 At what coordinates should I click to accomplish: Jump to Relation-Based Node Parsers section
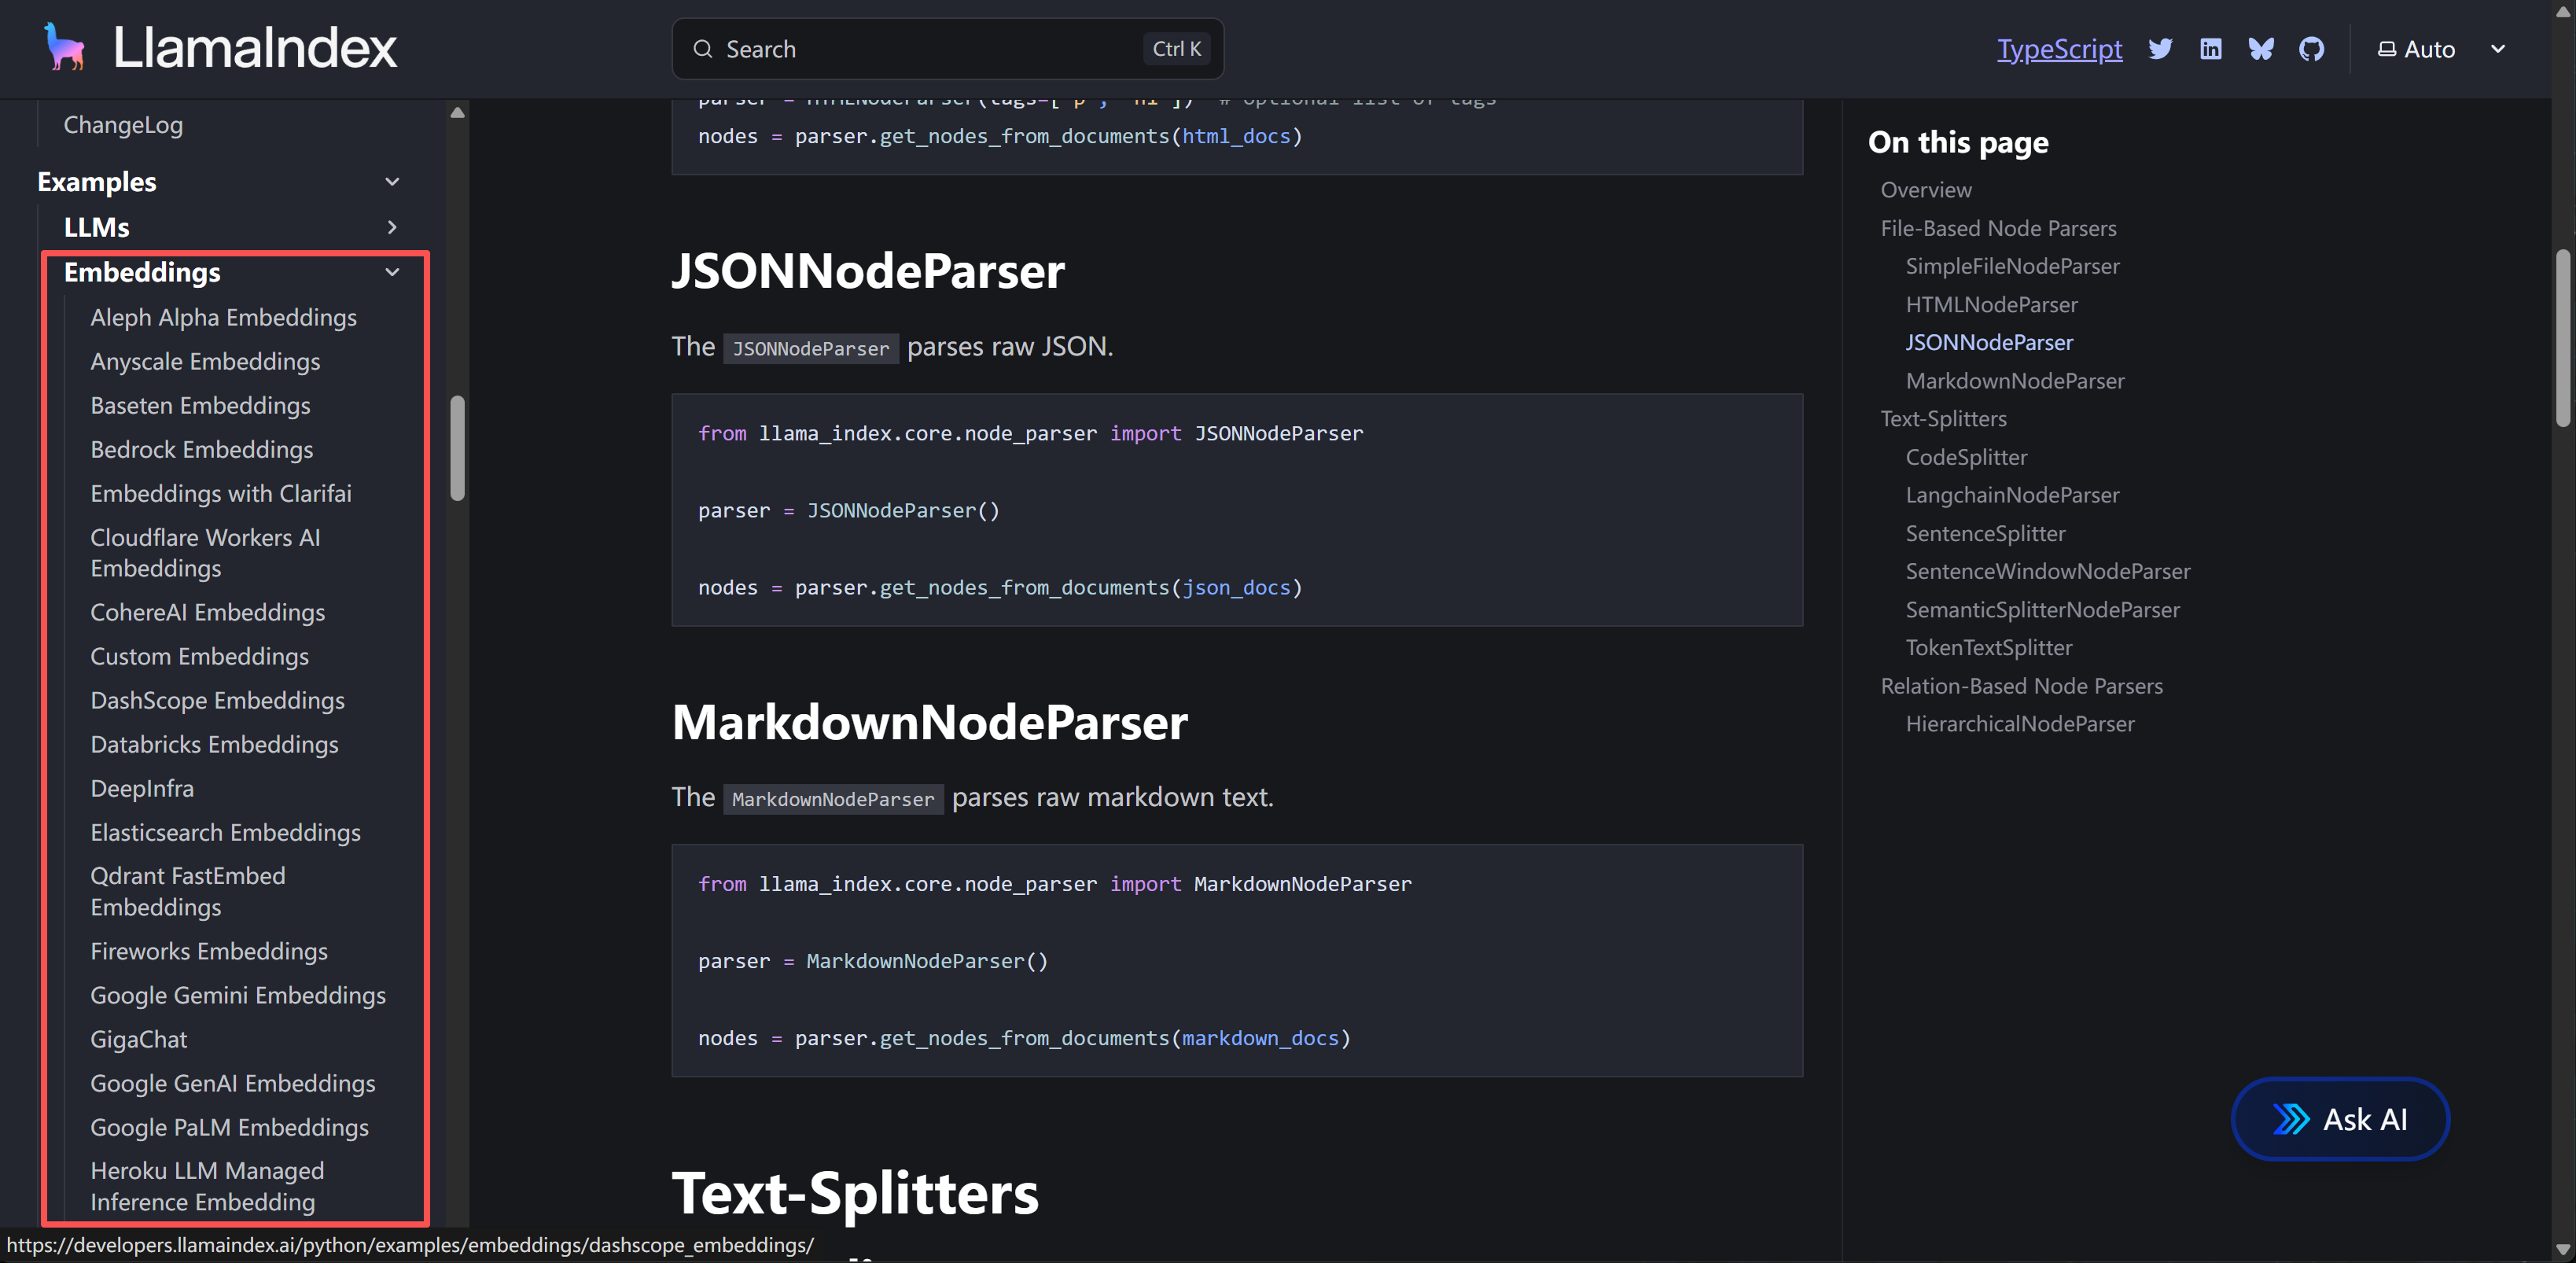click(x=2021, y=686)
